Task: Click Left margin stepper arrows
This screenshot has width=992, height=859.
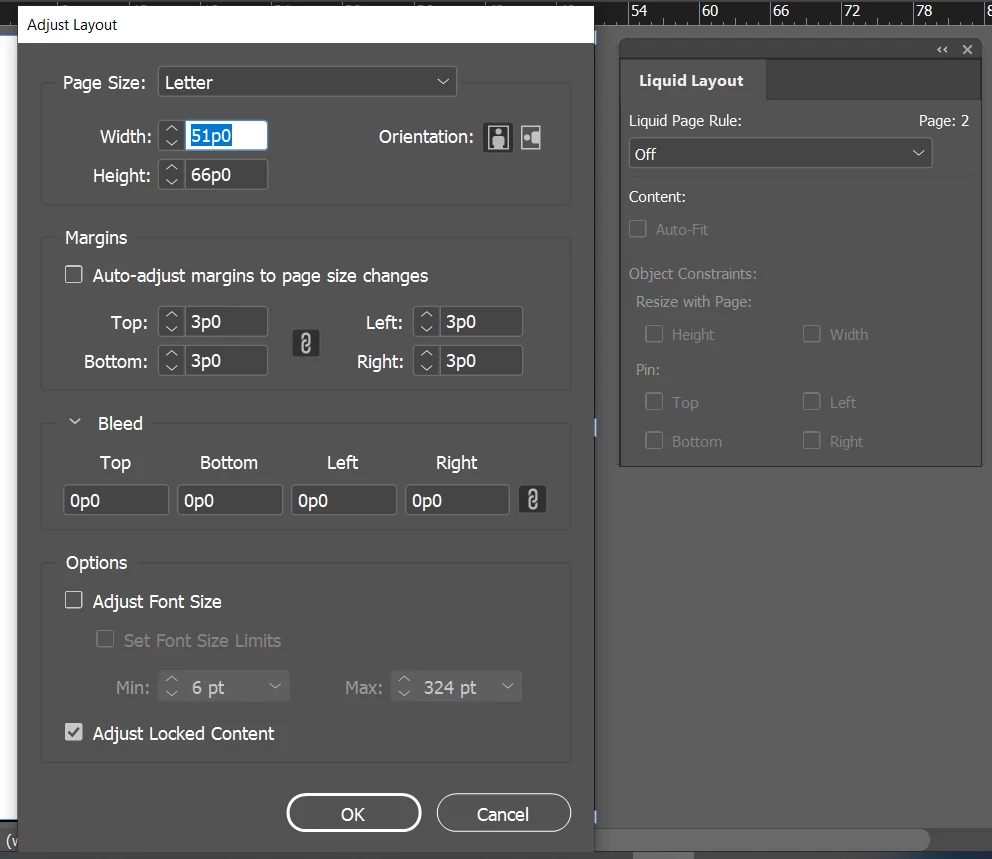Action: click(x=426, y=321)
